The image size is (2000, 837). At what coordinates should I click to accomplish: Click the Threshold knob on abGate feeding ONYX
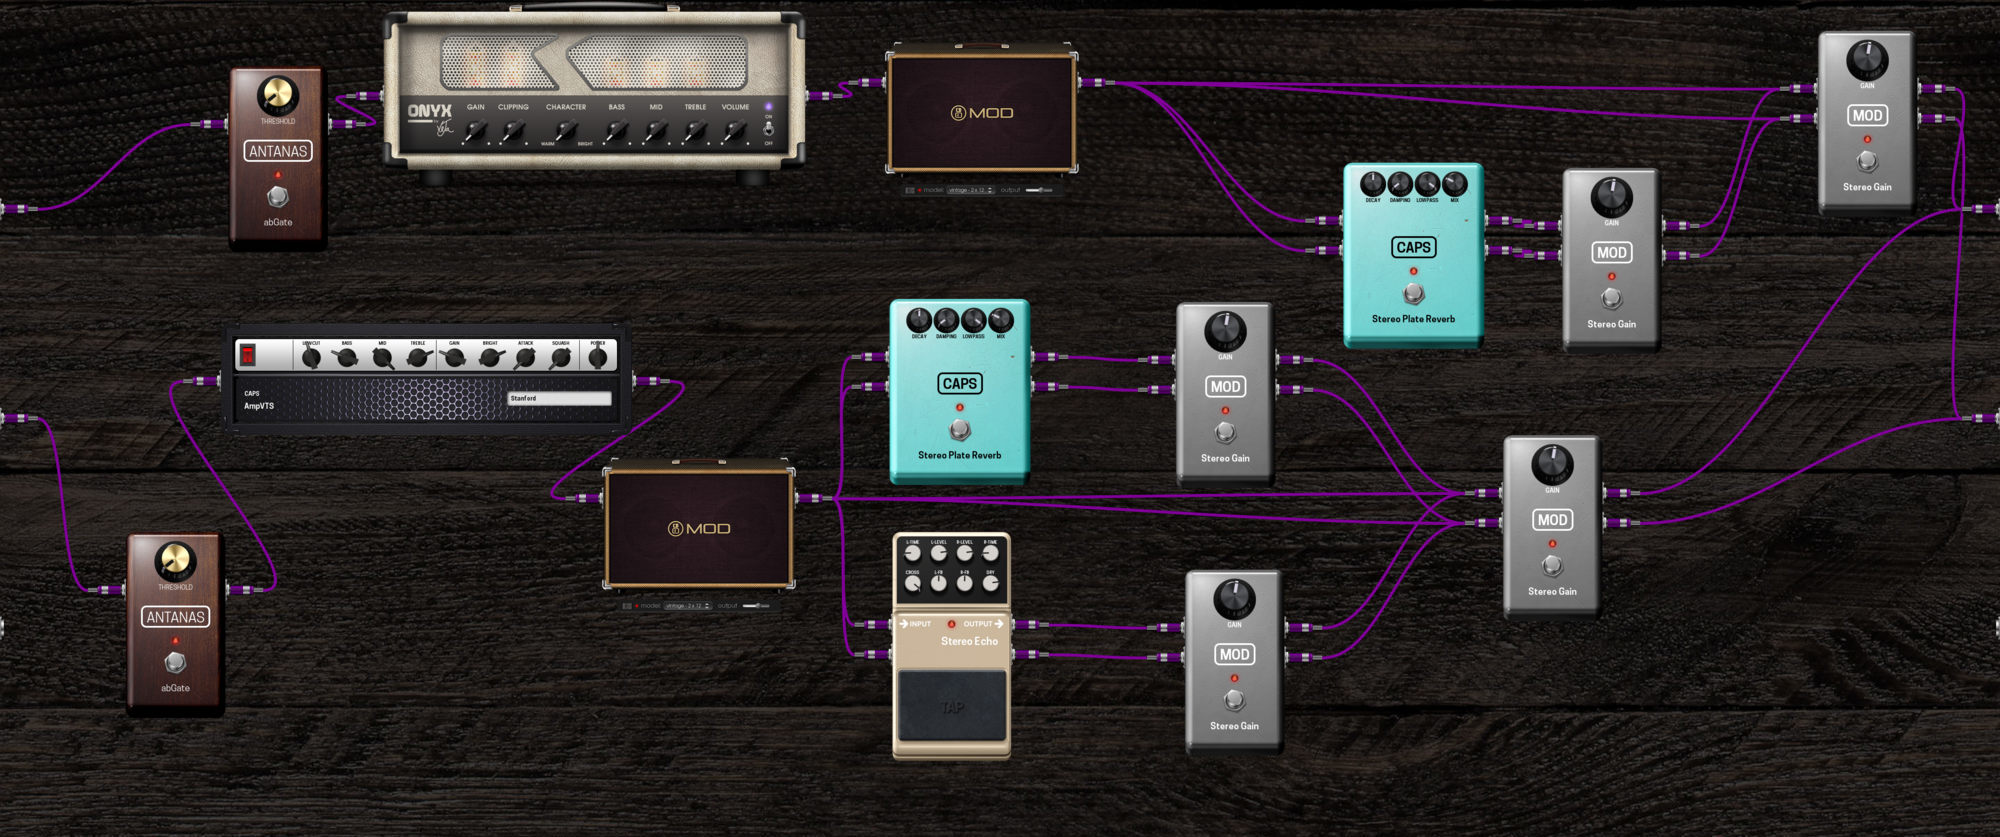[277, 95]
